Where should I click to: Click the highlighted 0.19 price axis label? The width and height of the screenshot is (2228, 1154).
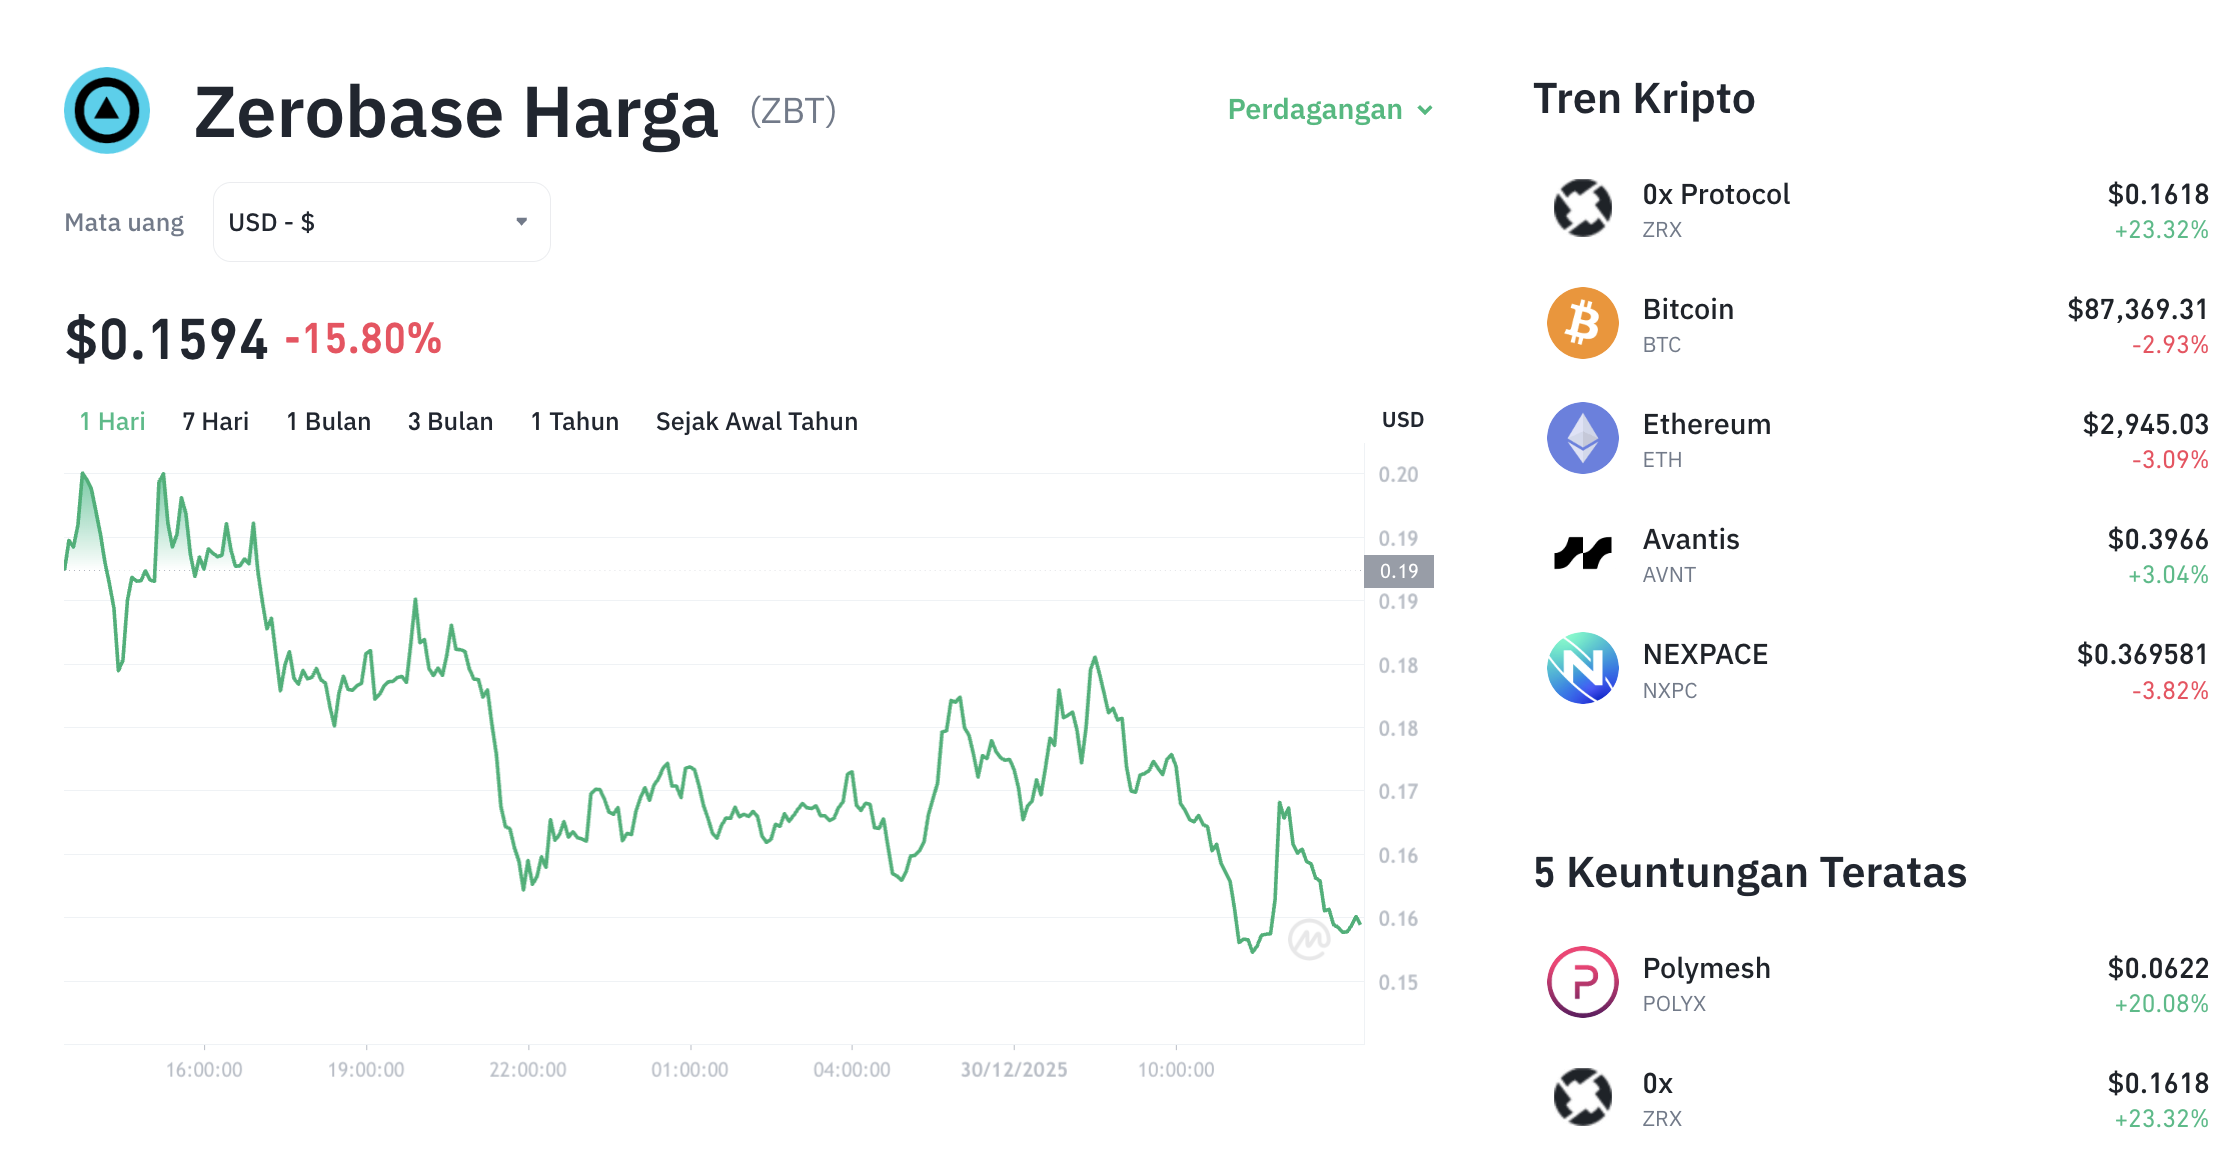pos(1400,572)
